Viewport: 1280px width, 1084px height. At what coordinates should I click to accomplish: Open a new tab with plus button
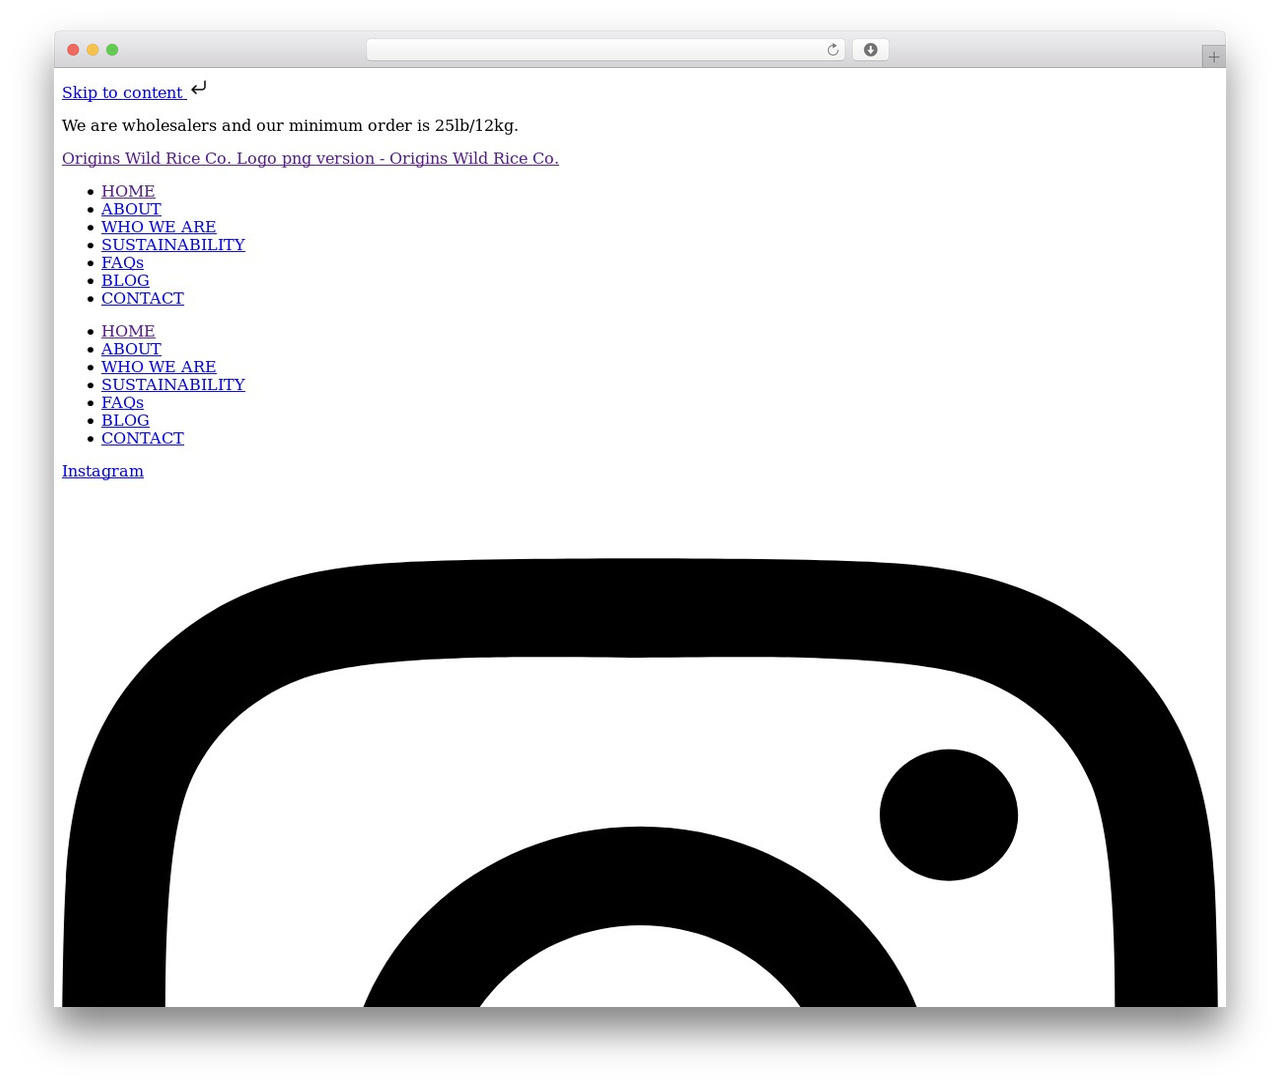pyautogui.click(x=1213, y=57)
